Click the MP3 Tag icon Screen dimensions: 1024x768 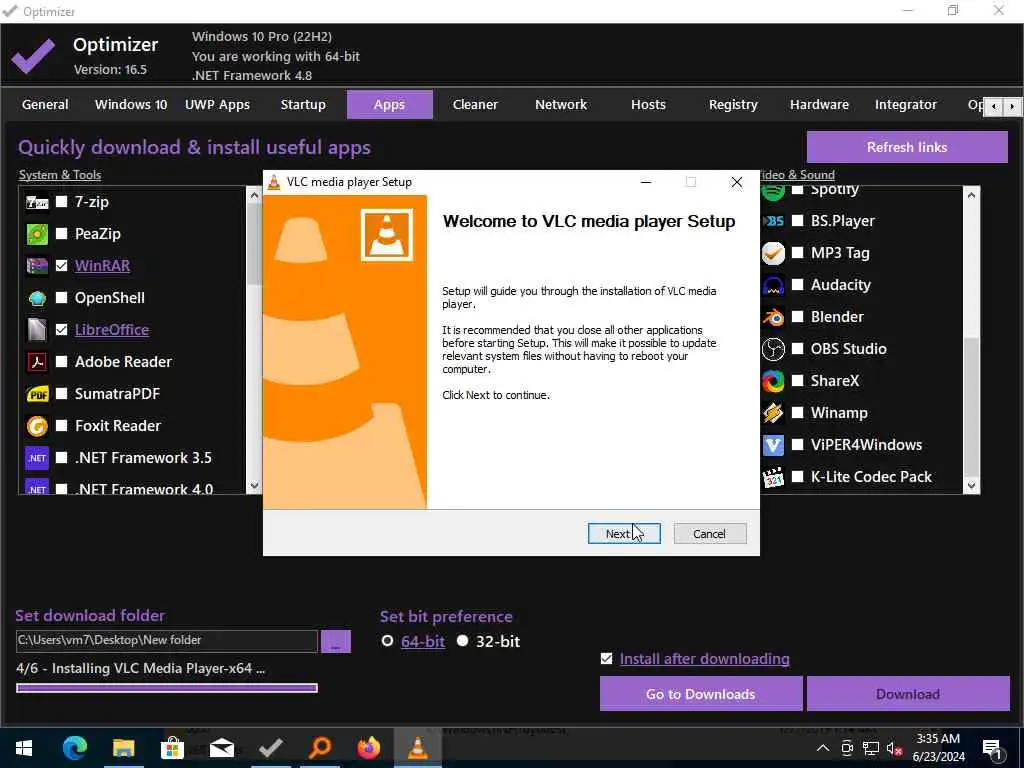(x=773, y=253)
